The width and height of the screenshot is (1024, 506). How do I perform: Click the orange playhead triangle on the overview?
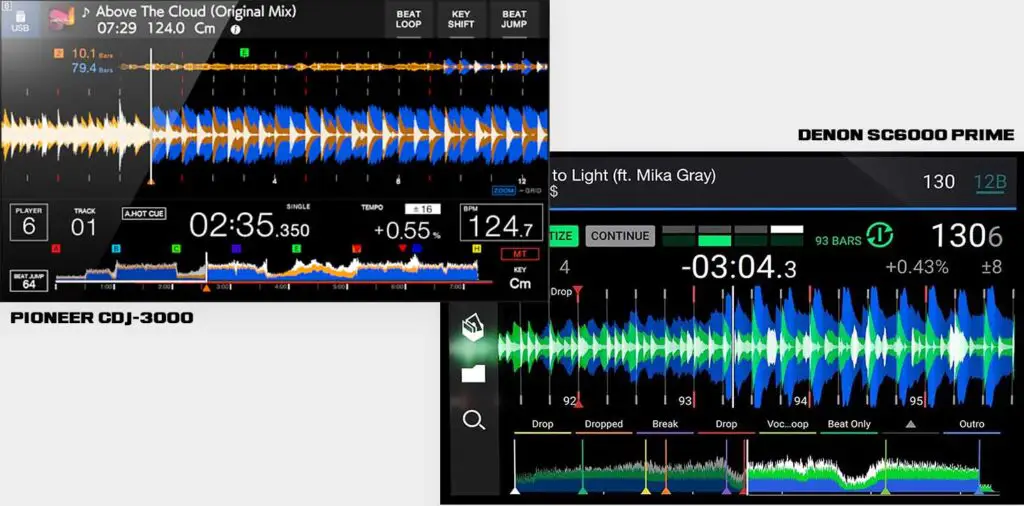coord(206,287)
